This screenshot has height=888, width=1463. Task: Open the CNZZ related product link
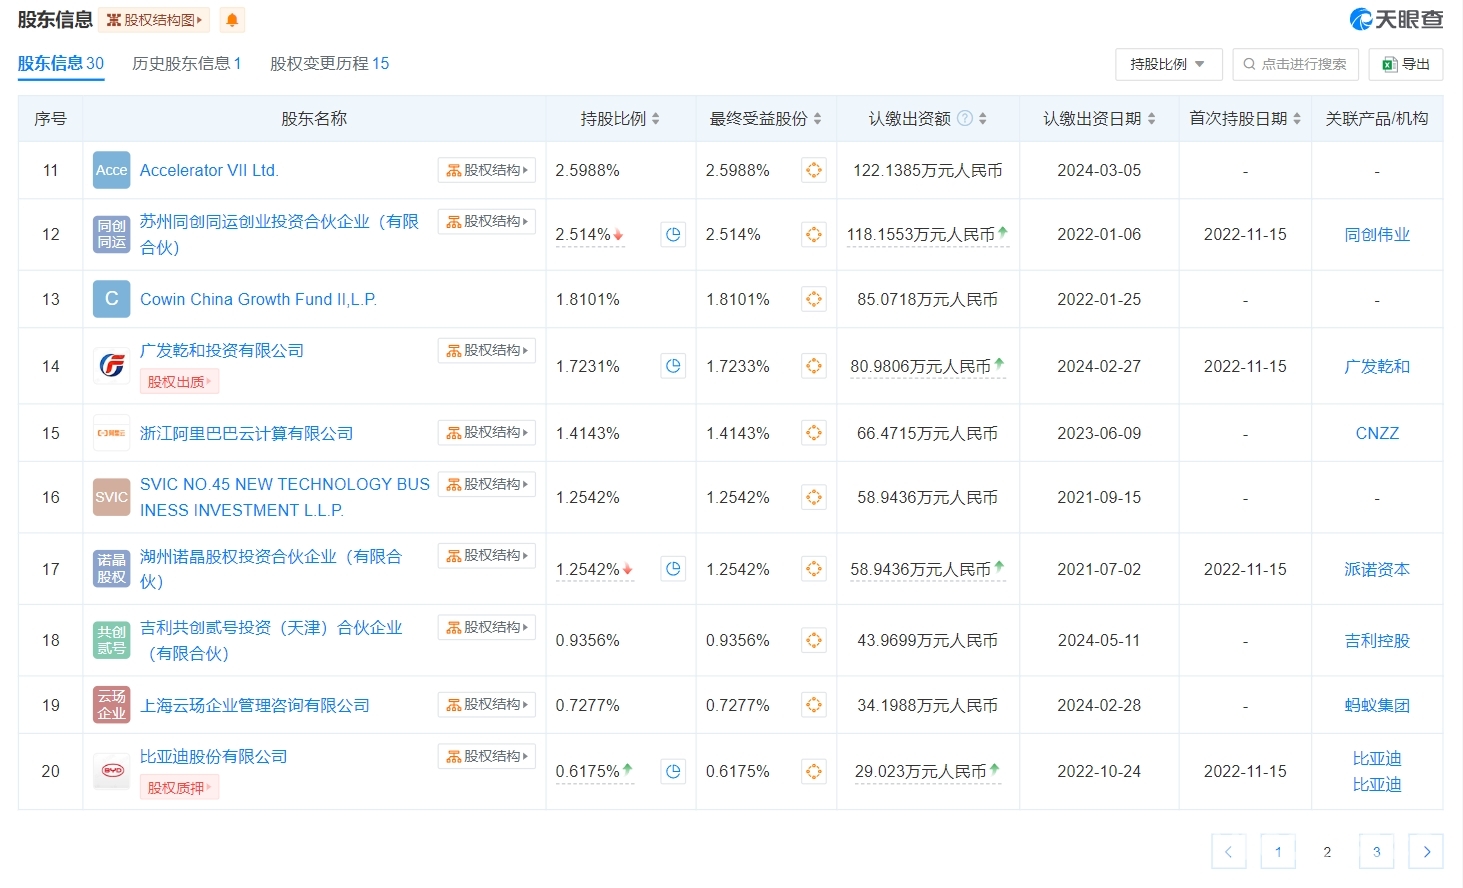(1377, 433)
